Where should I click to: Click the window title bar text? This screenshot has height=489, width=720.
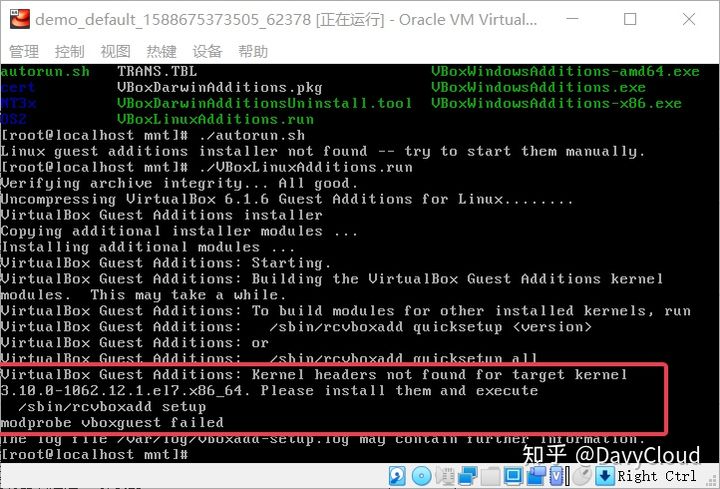point(286,20)
